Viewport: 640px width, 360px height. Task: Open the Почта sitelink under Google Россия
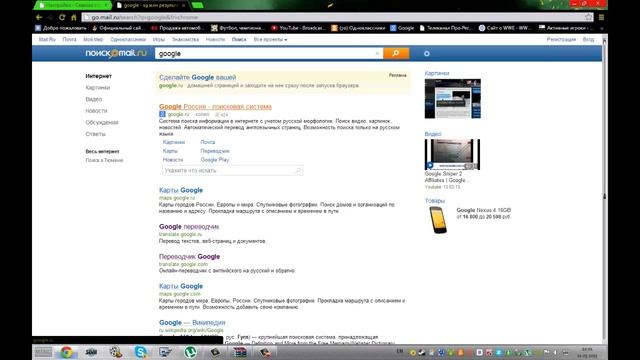(x=207, y=142)
